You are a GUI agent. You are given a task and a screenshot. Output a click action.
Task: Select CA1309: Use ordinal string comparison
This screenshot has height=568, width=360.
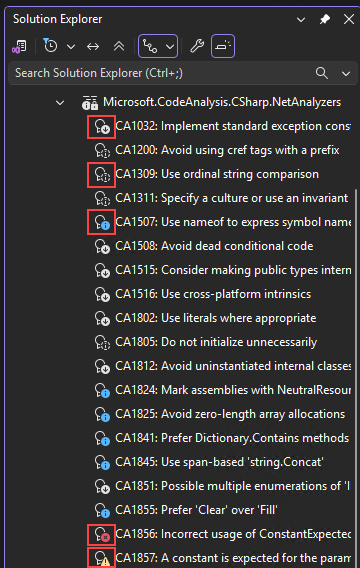(x=217, y=174)
